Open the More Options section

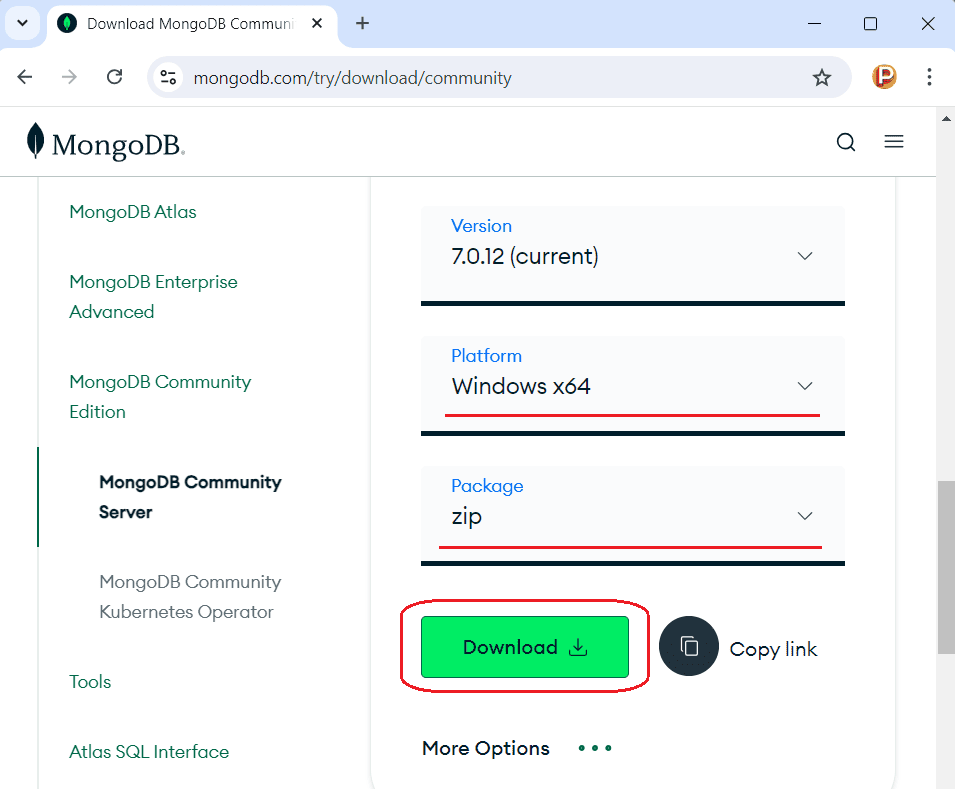[x=485, y=748]
